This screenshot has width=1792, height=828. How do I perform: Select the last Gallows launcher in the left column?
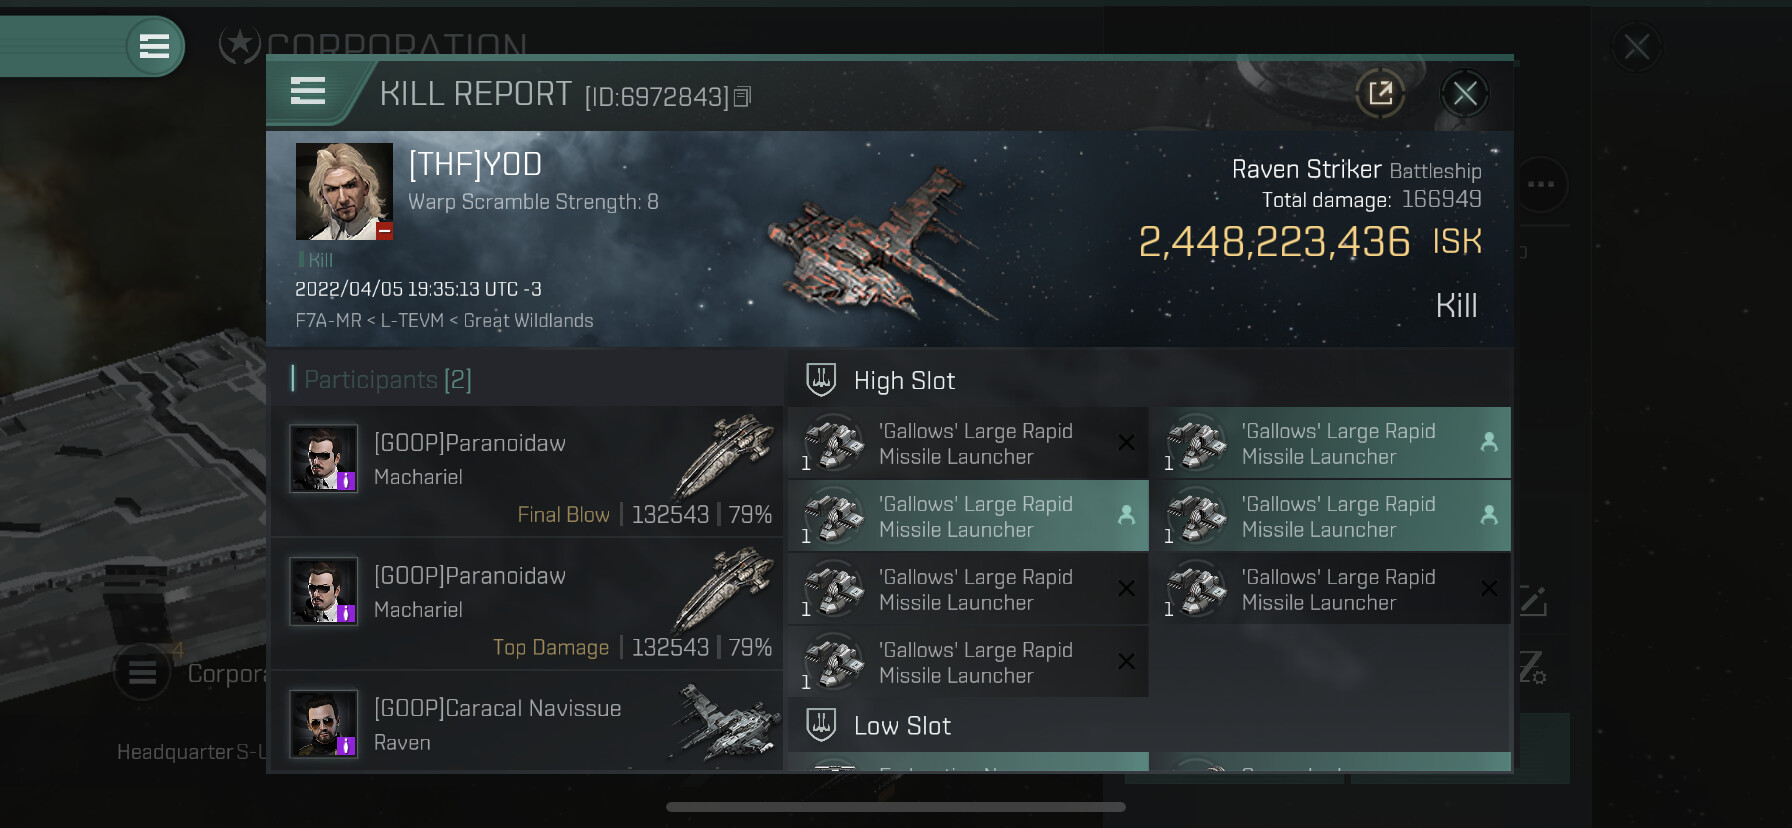pos(968,662)
